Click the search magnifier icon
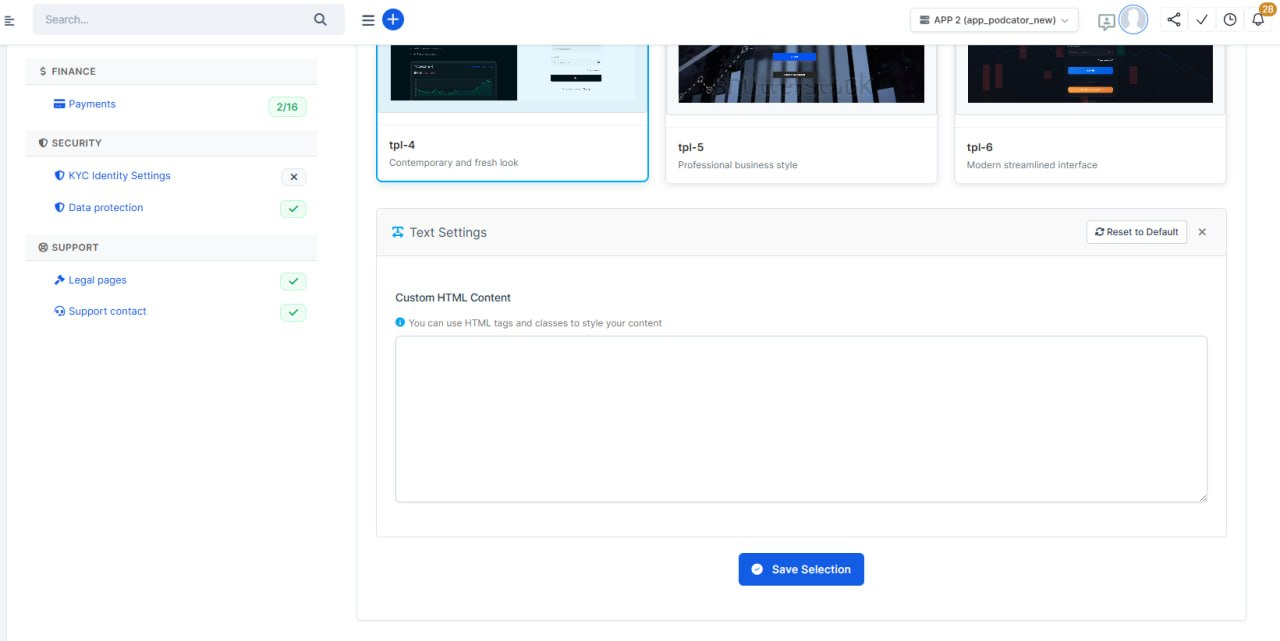The width and height of the screenshot is (1280, 641). 320,19
